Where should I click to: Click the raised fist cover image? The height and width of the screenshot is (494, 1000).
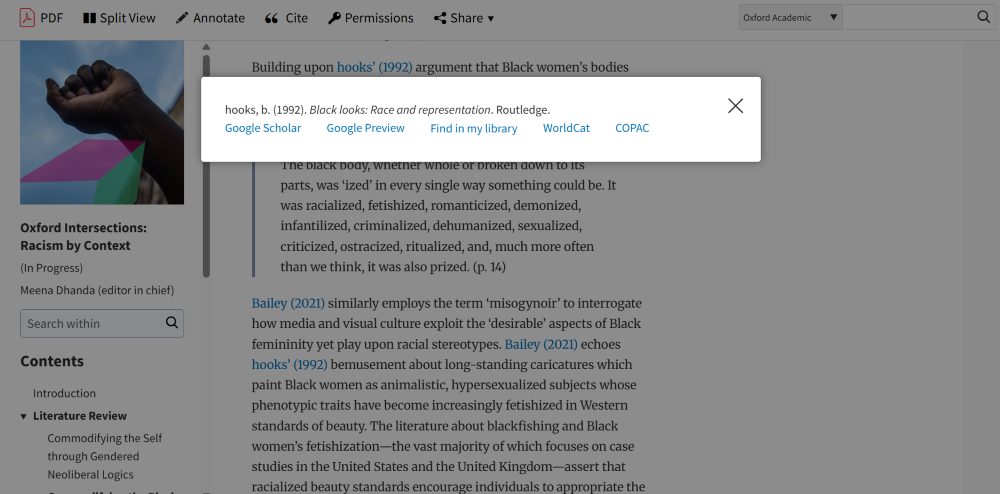pyautogui.click(x=102, y=122)
